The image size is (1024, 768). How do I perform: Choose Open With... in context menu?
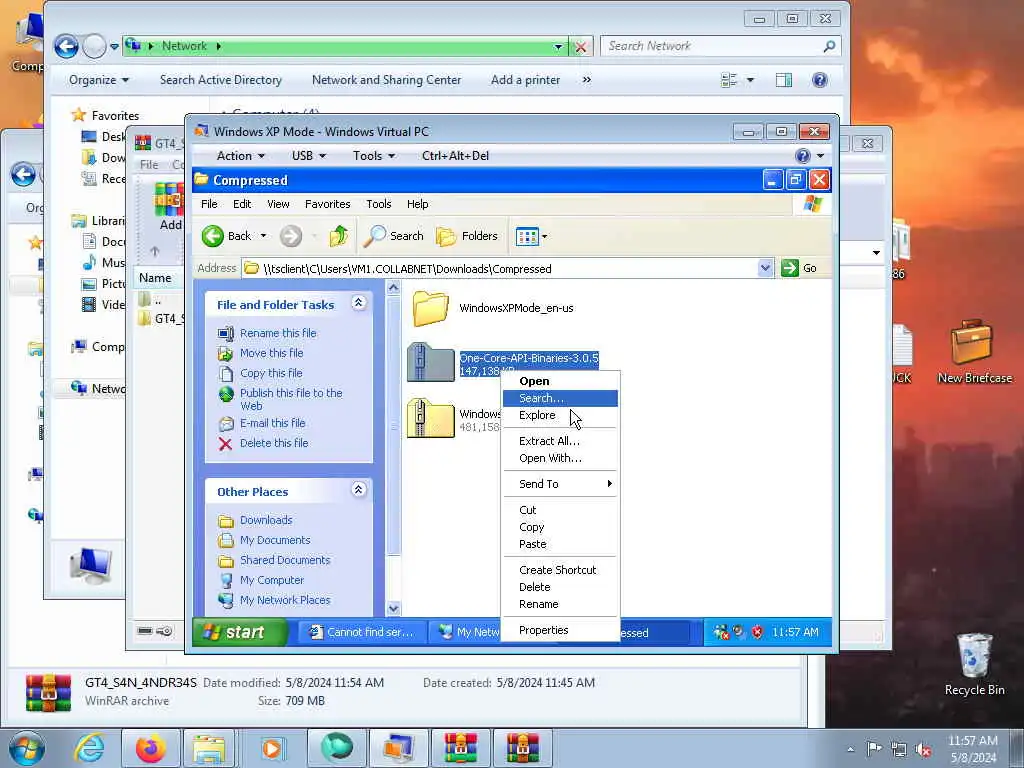pos(560,458)
